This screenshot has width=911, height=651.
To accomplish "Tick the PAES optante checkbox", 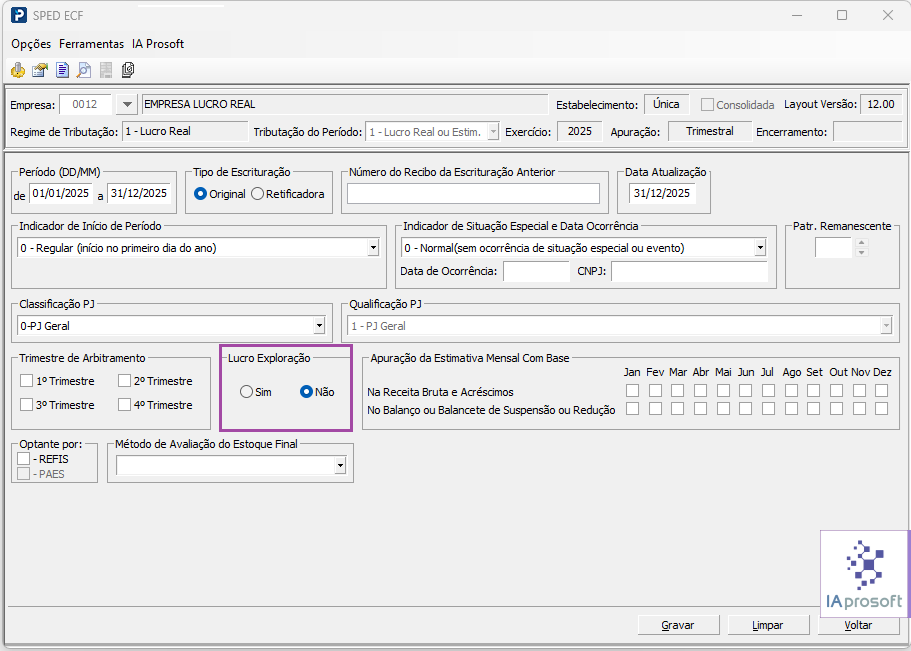I will click(23, 474).
